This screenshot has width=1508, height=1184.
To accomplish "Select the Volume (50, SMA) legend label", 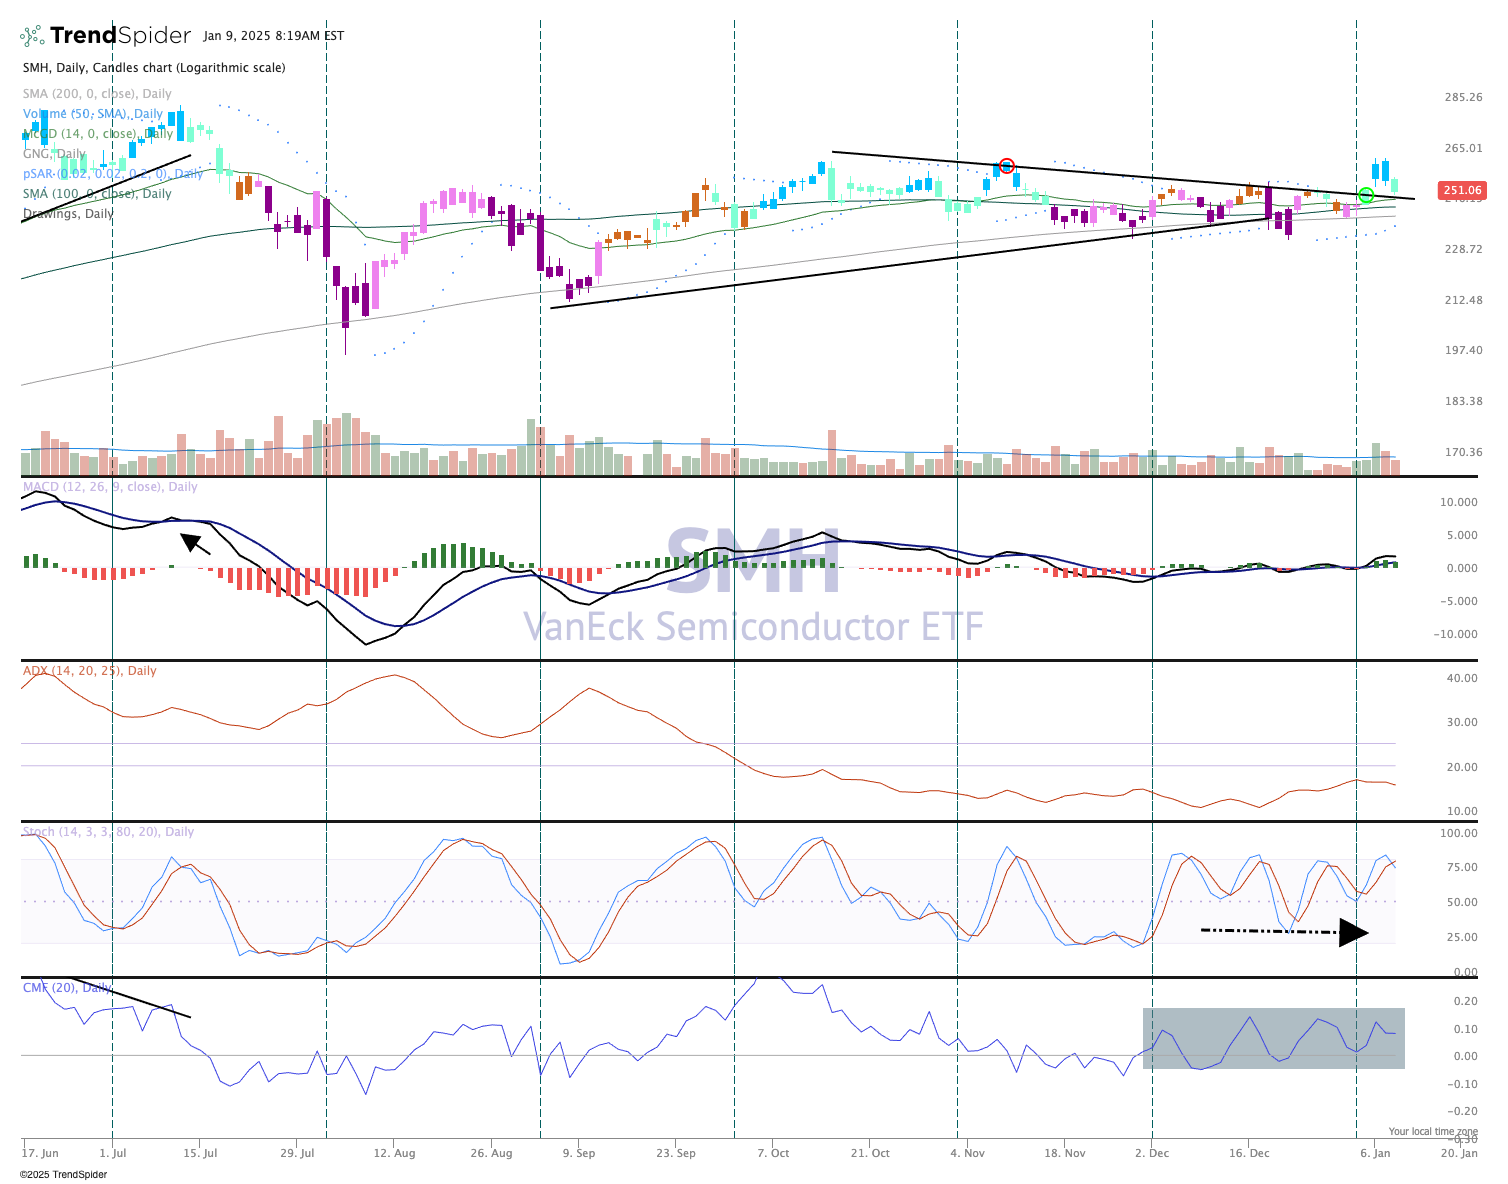I will pyautogui.click(x=92, y=114).
